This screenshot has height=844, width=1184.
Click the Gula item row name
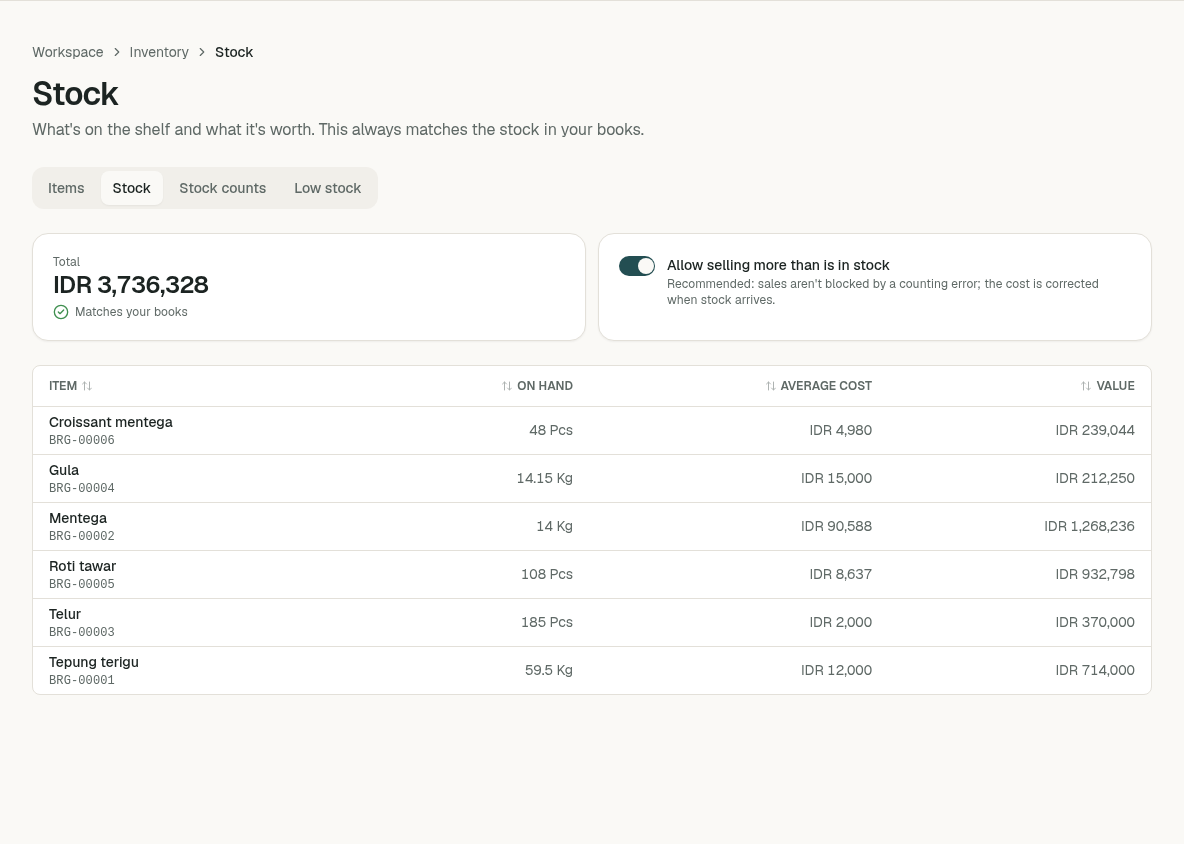(x=64, y=470)
